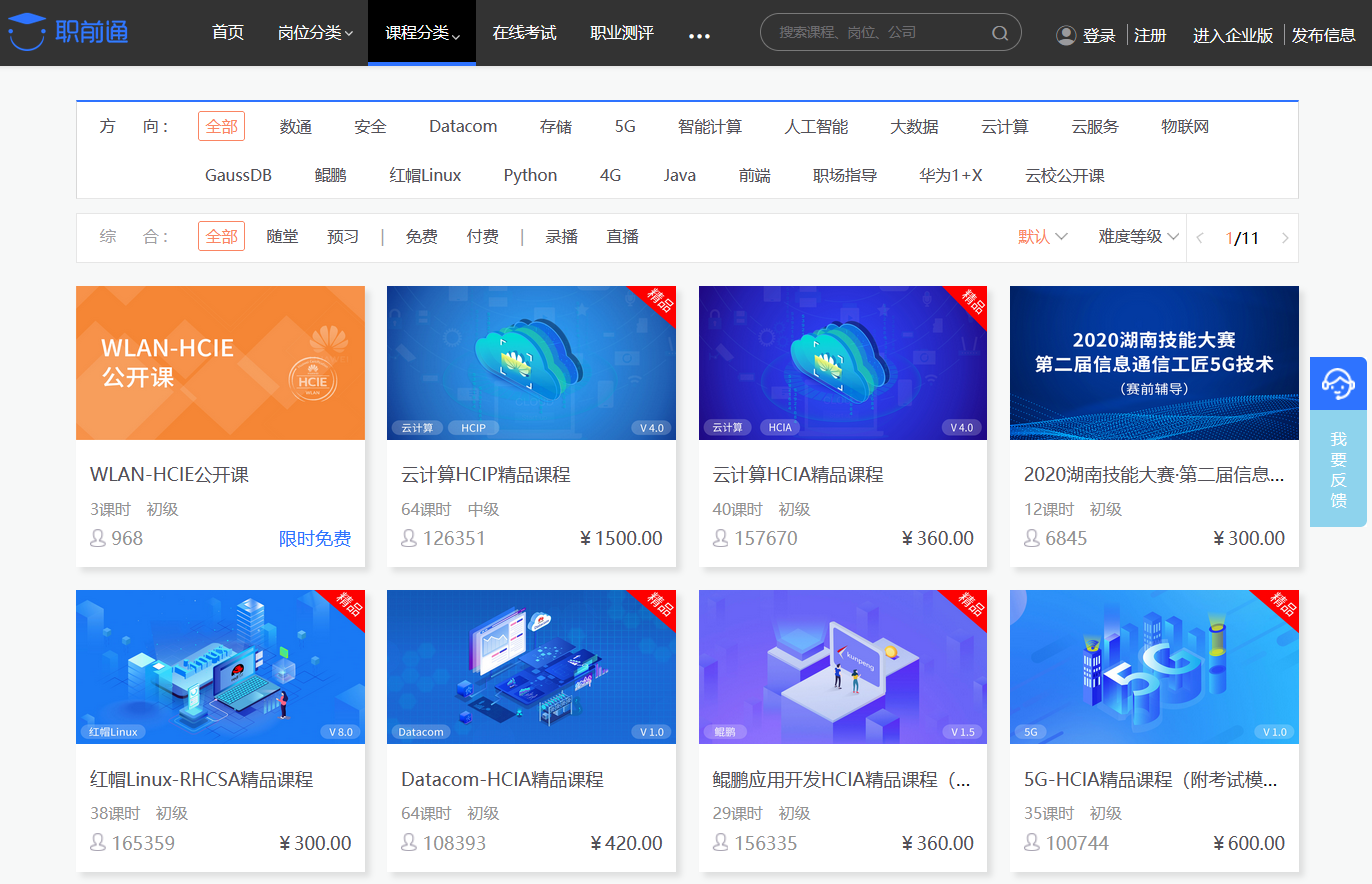Click the 首页 menu item
Viewport: 1372px width, 884px height.
(227, 32)
